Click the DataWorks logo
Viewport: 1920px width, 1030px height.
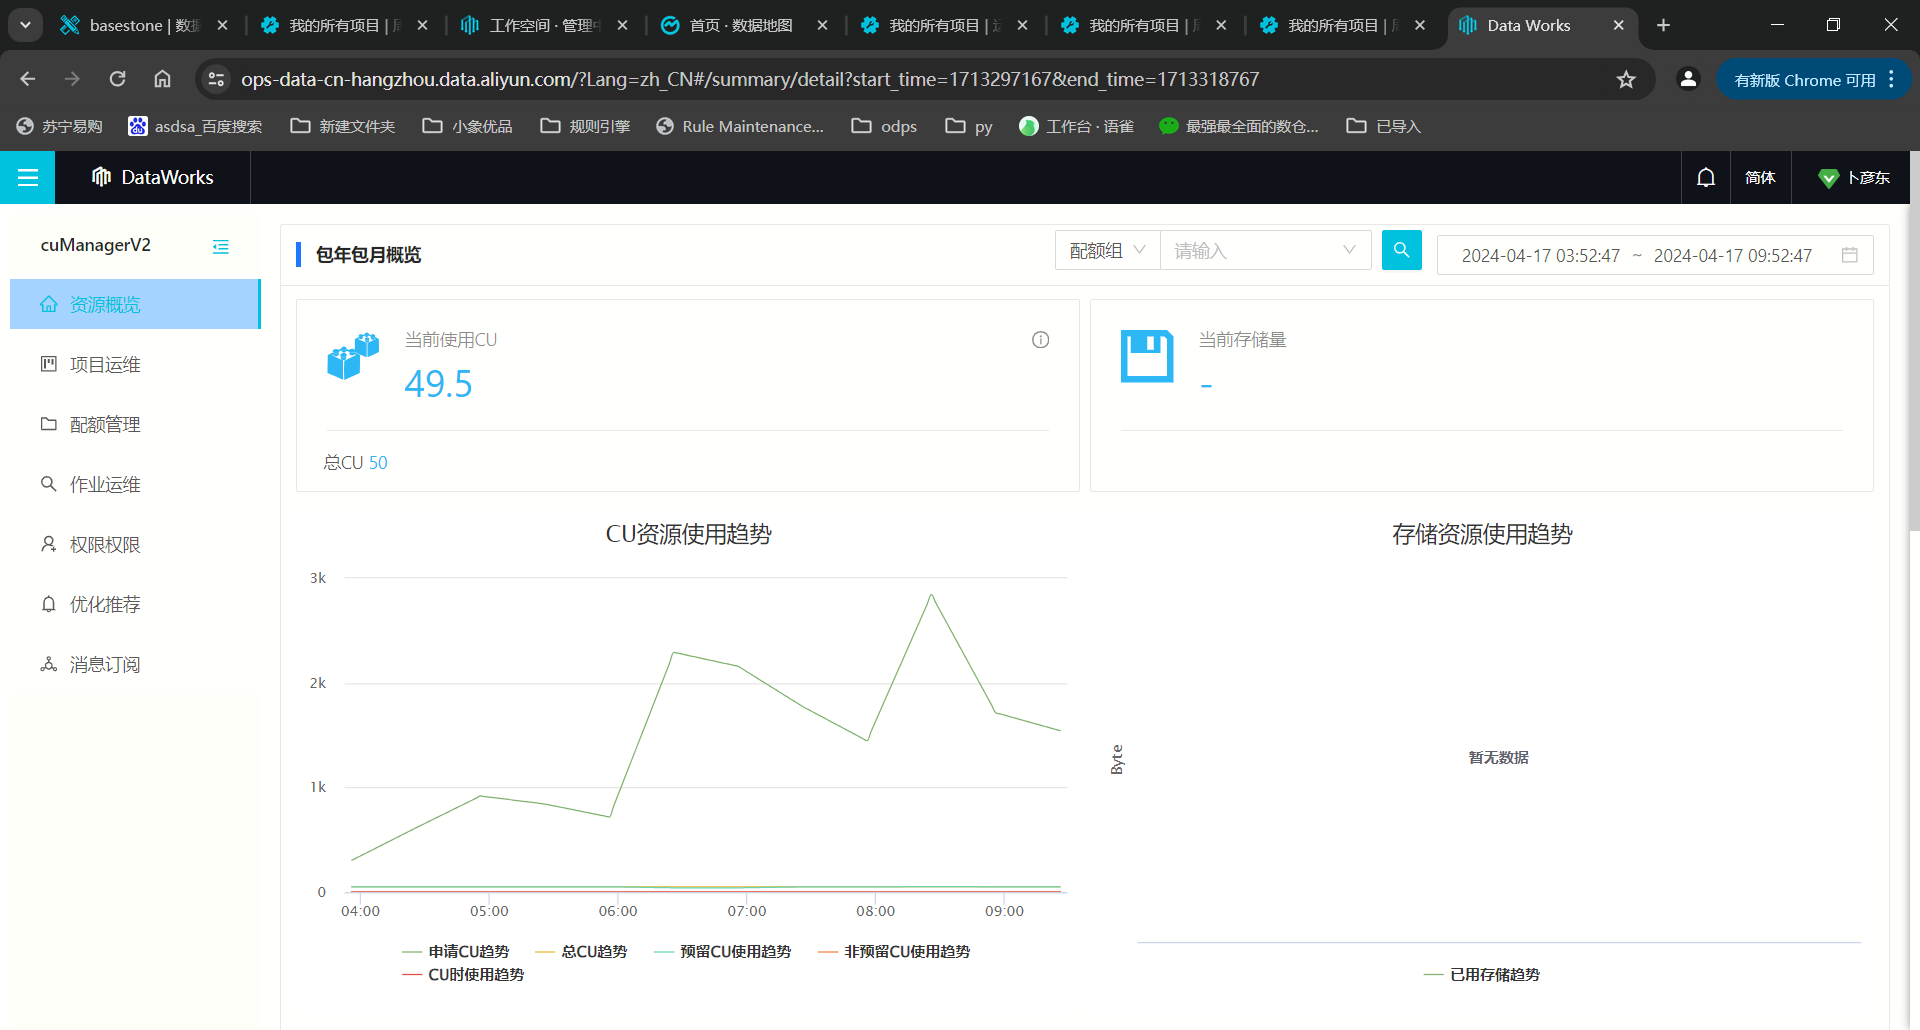153,177
